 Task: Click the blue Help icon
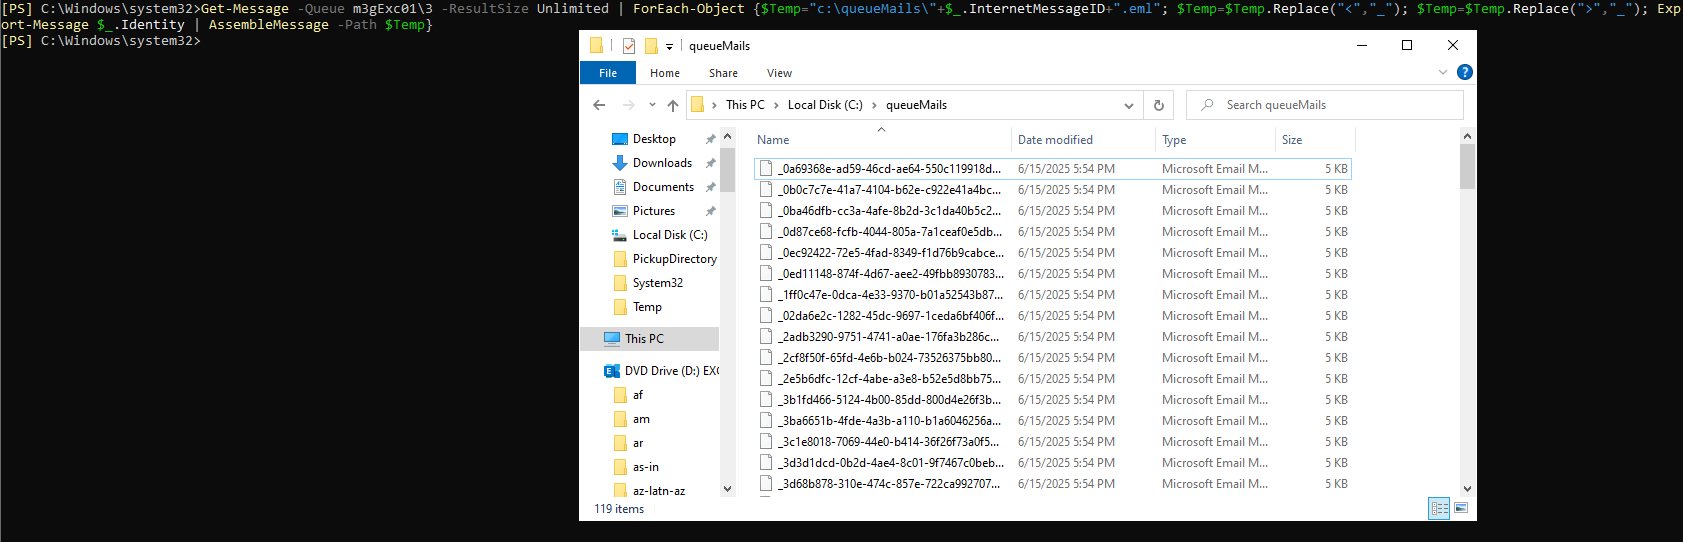point(1465,72)
